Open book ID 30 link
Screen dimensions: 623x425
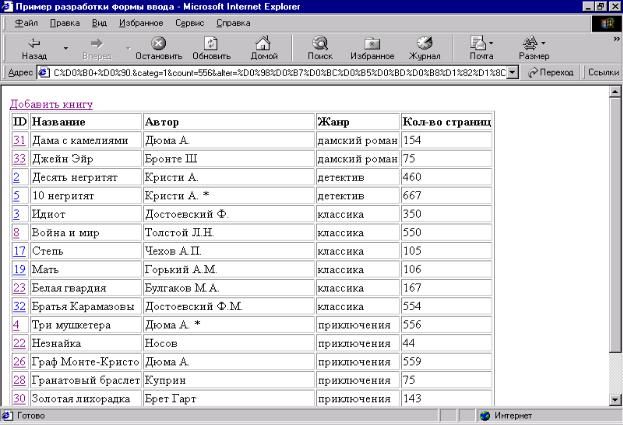tap(19, 399)
